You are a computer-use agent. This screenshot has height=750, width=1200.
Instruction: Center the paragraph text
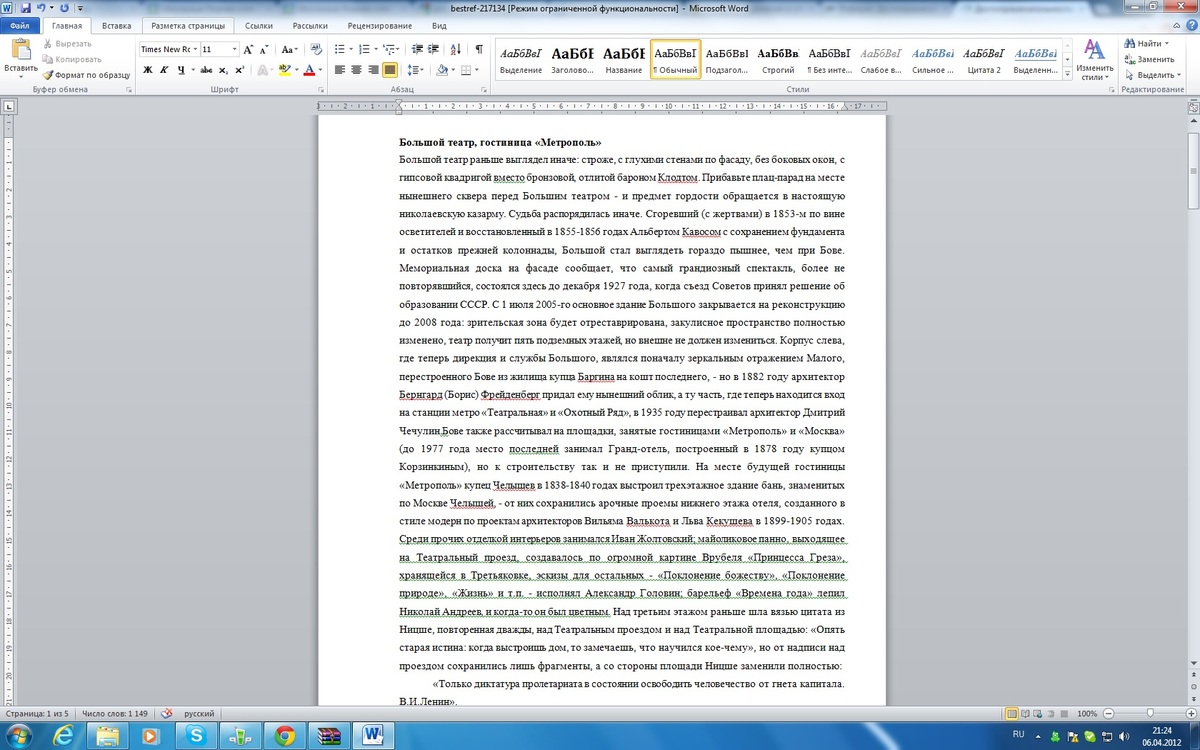pos(356,70)
